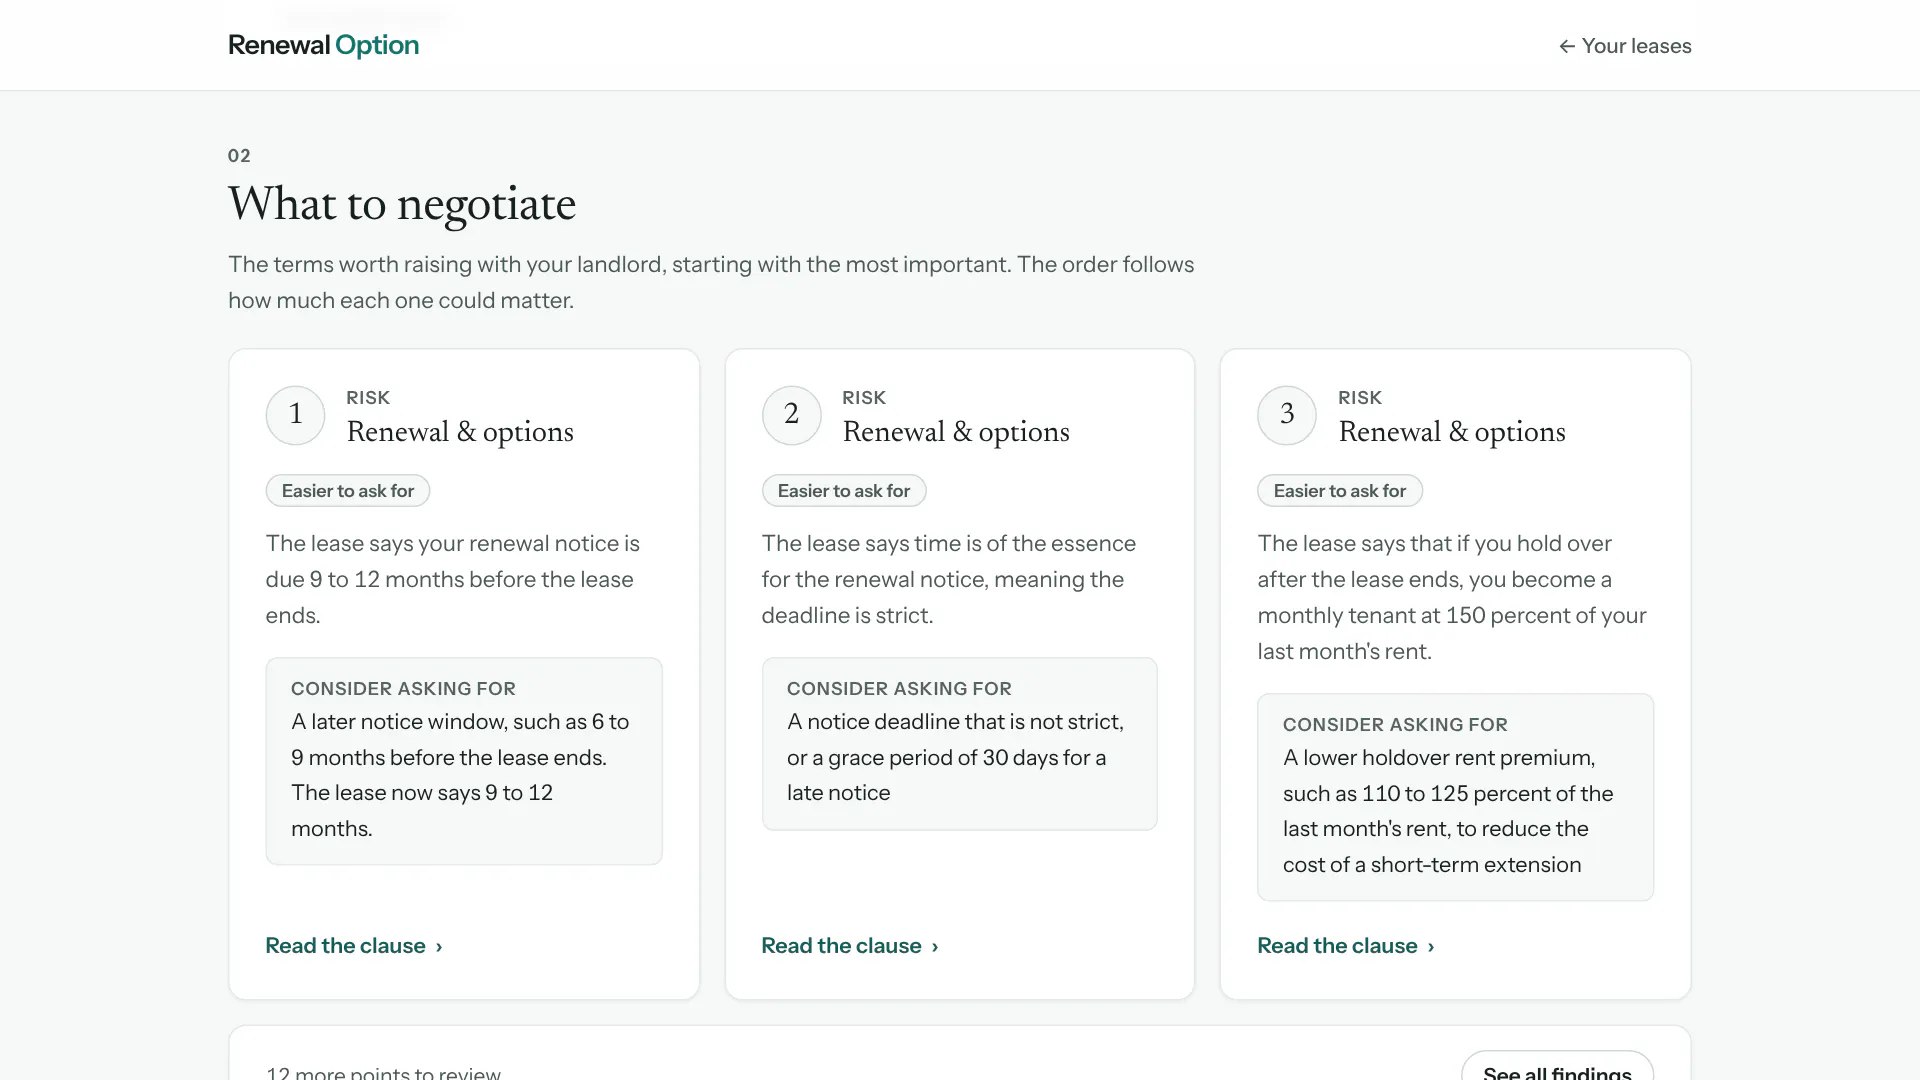Click Renewal & options title in card 1
The image size is (1920, 1080).
coord(460,432)
